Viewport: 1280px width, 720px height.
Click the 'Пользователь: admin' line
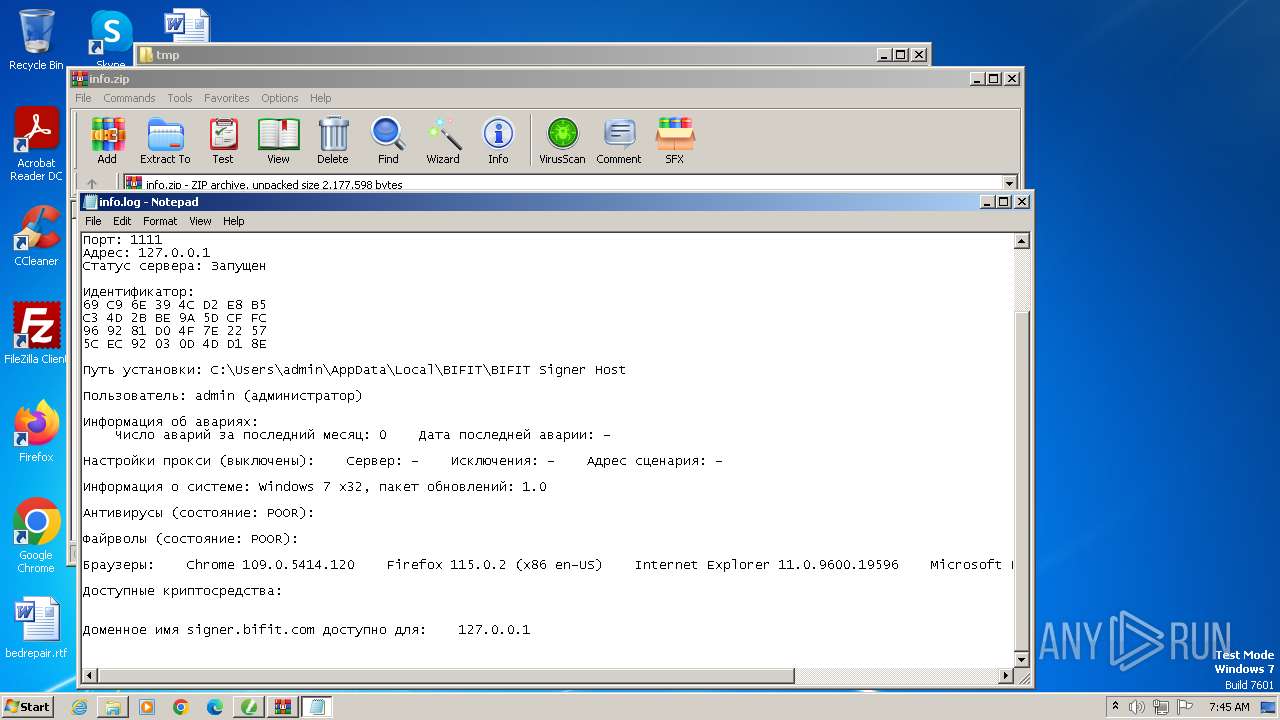point(222,396)
